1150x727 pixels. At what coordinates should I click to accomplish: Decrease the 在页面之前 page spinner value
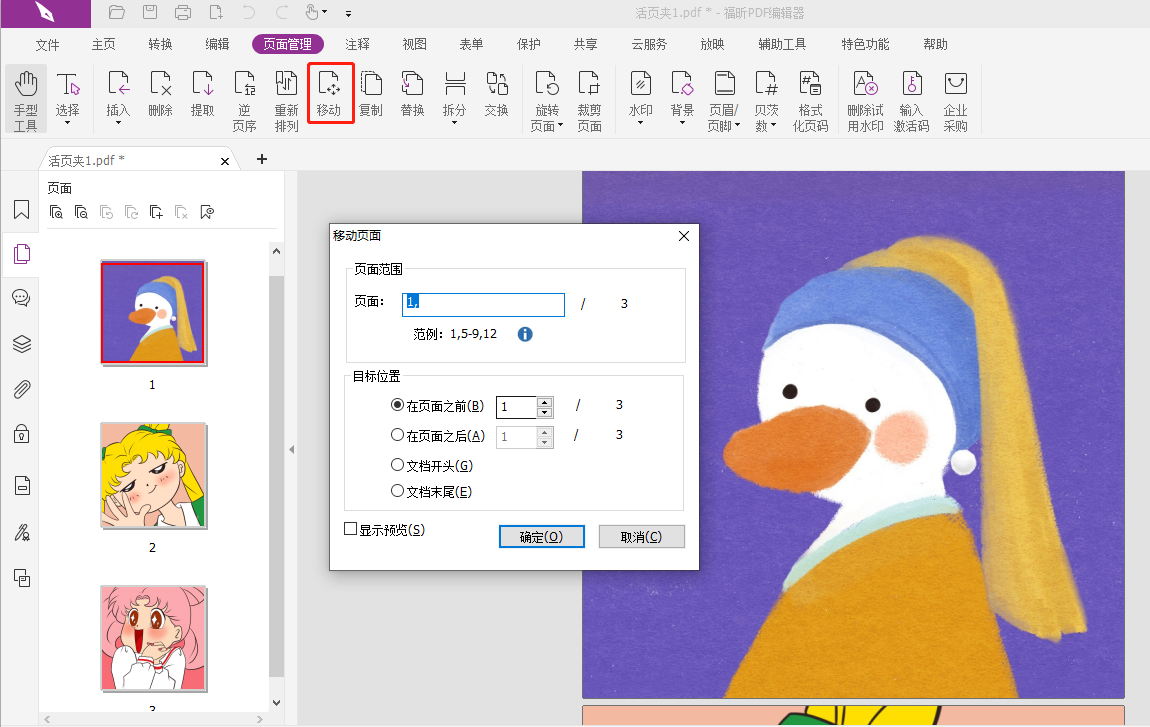point(544,412)
